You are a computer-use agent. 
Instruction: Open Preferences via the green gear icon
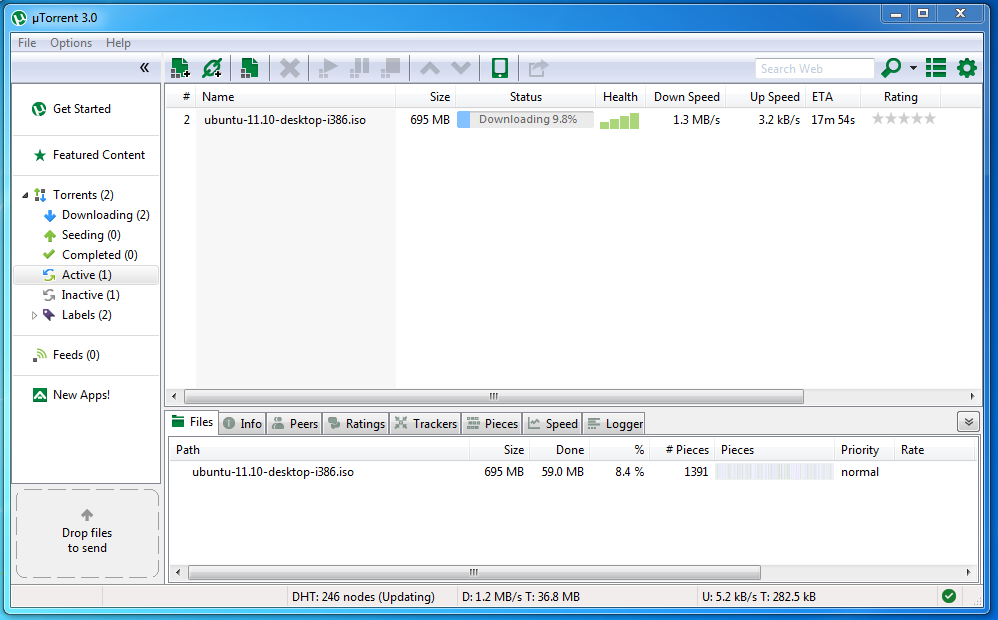(x=967, y=67)
